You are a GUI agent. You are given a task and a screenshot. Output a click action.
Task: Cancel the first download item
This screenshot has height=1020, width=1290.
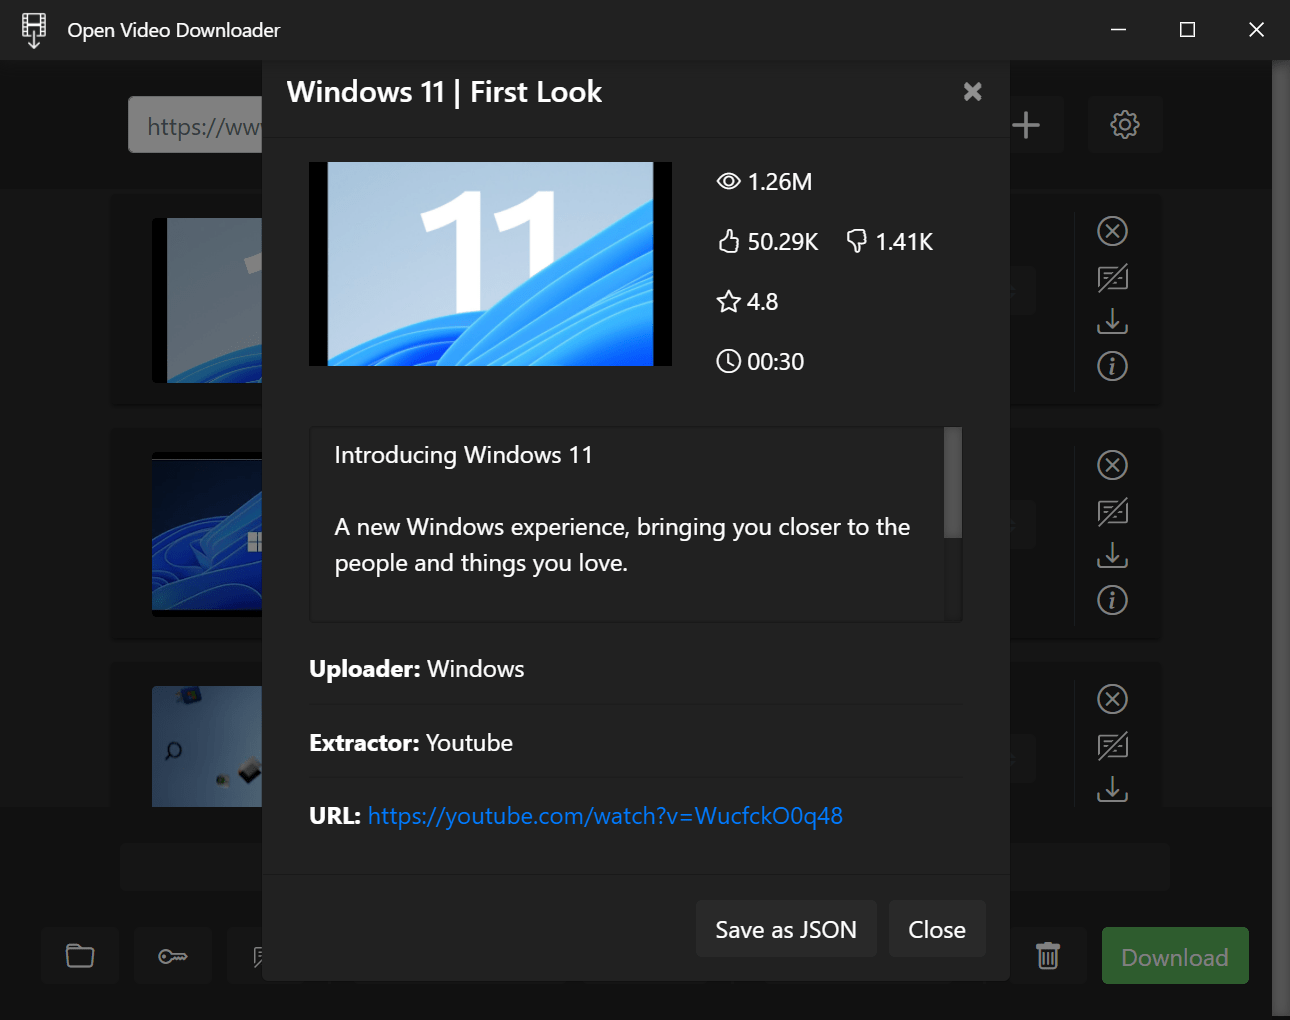coord(1111,231)
